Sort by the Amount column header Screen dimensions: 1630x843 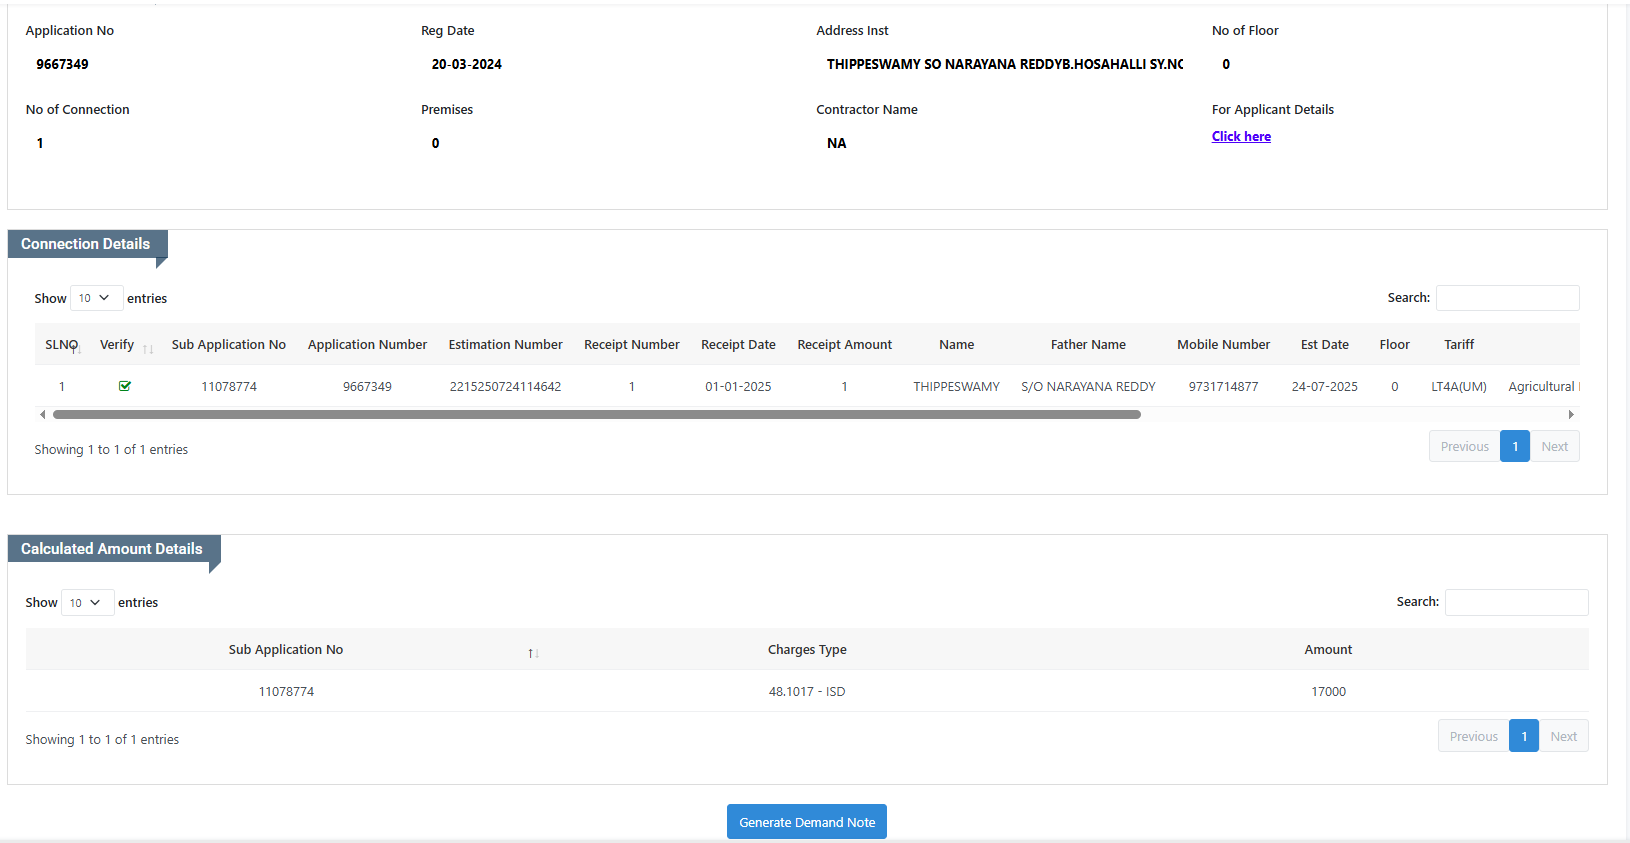click(x=1327, y=650)
